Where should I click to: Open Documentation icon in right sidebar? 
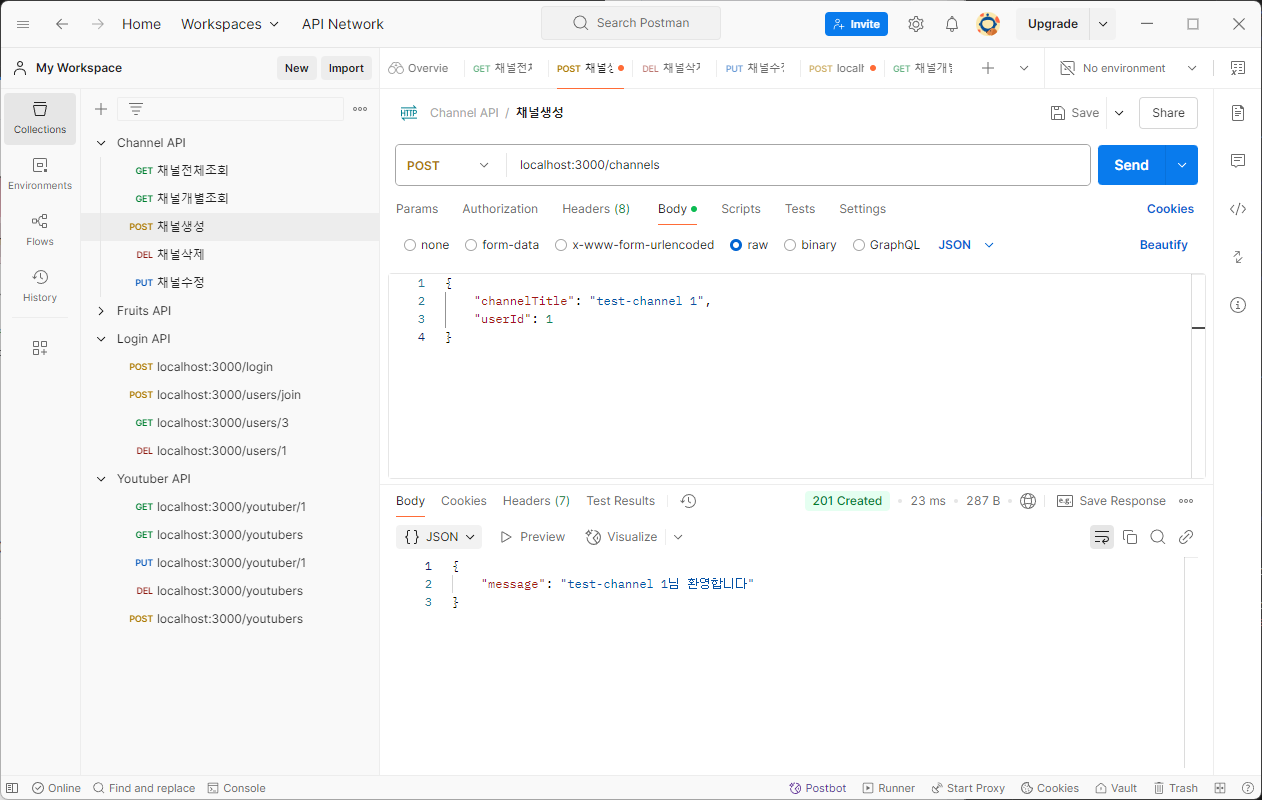[x=1238, y=113]
